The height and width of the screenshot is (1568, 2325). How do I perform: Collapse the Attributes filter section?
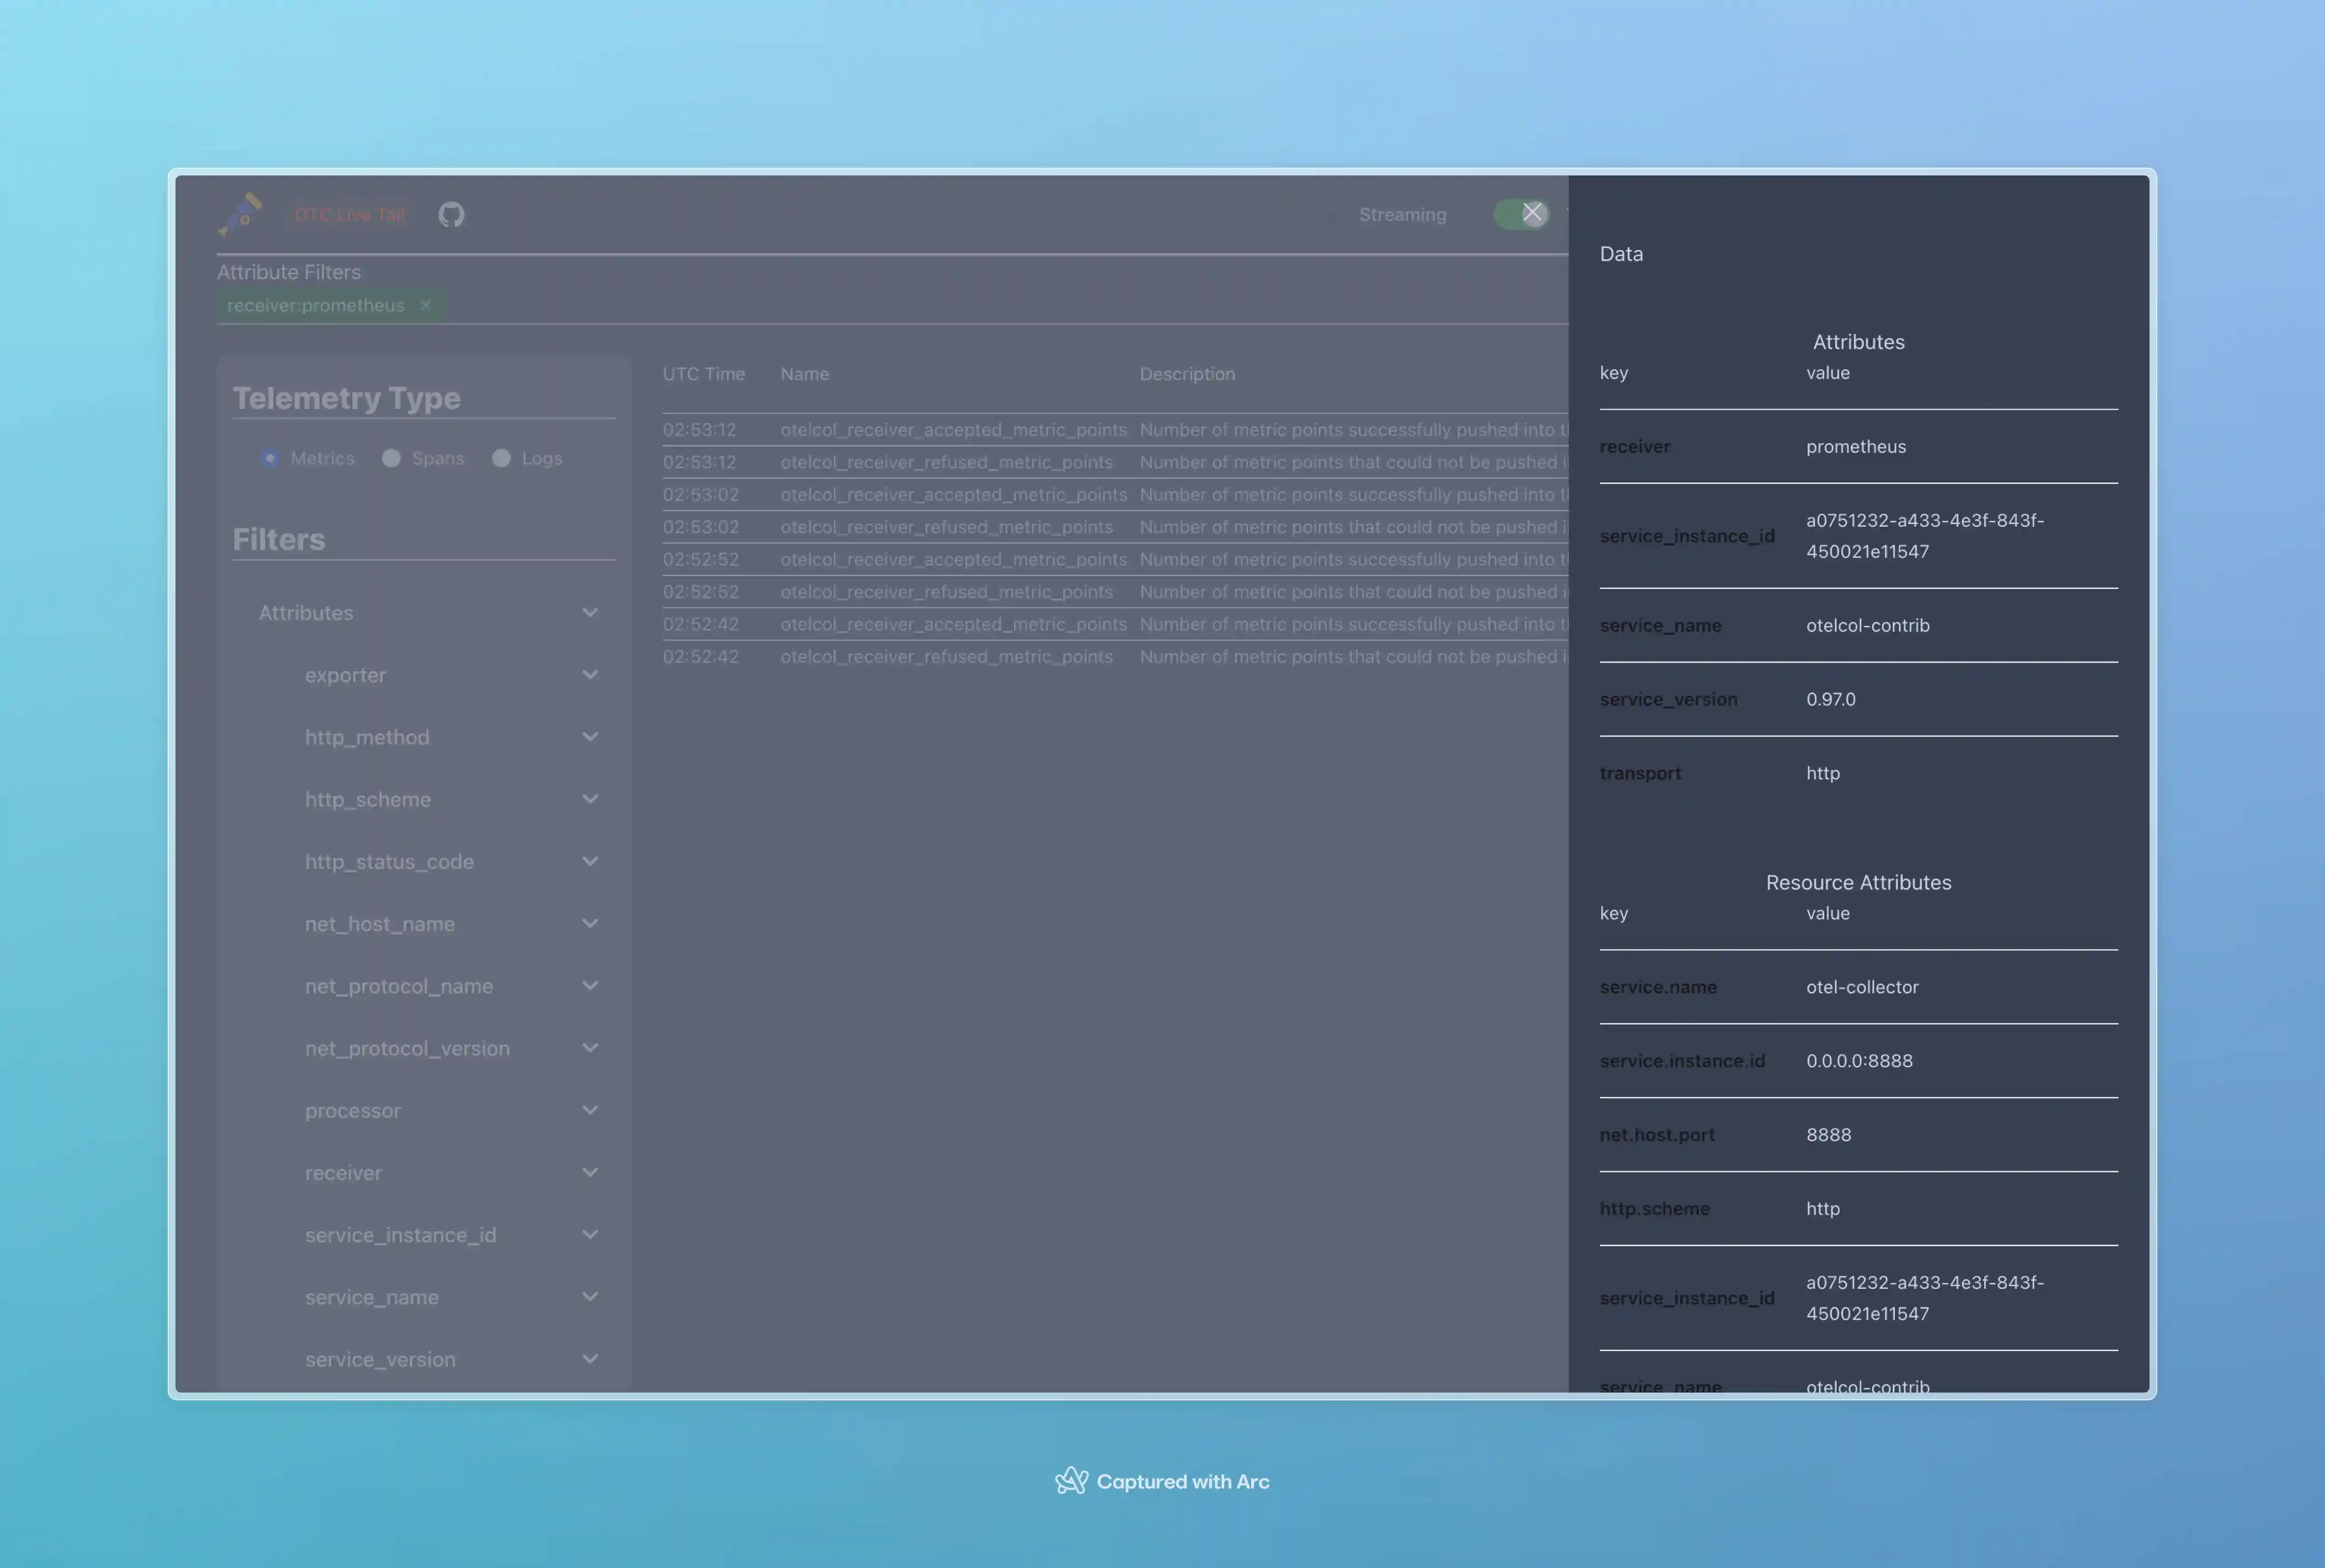(x=589, y=612)
